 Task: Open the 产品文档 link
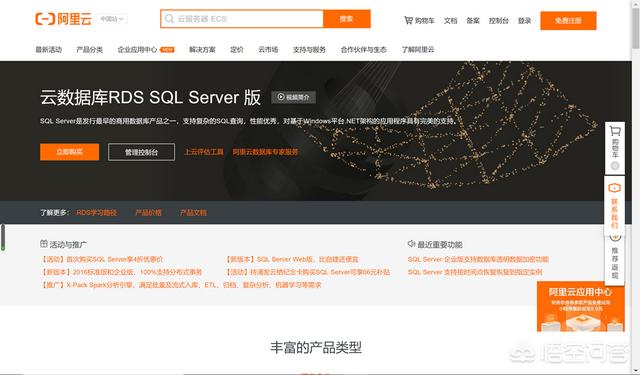point(193,213)
